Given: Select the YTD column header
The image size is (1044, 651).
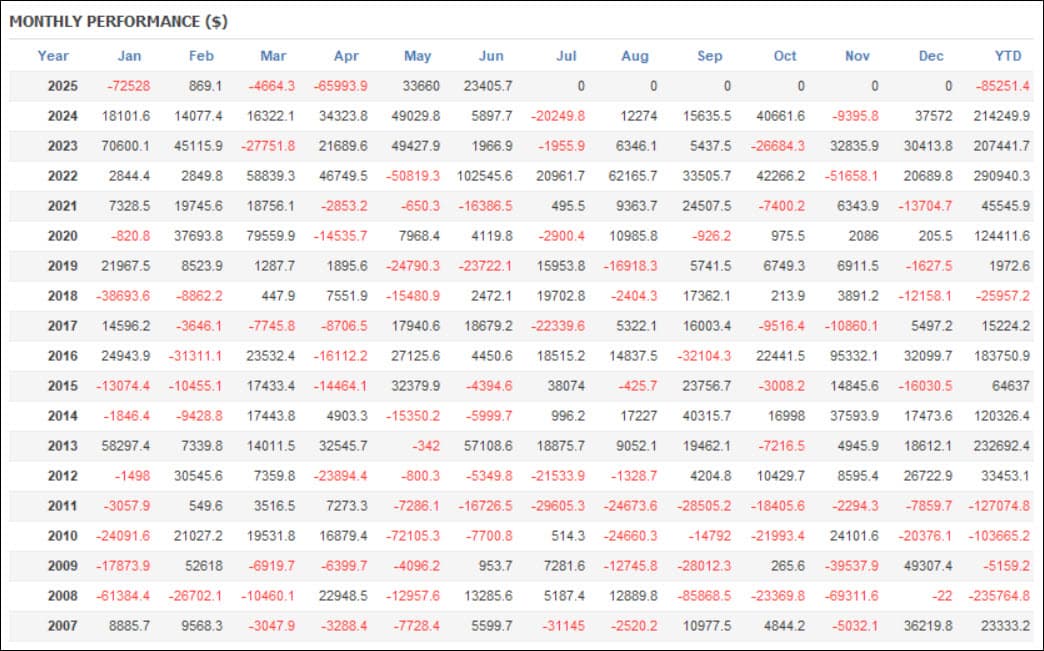Looking at the screenshot, I should [1008, 56].
